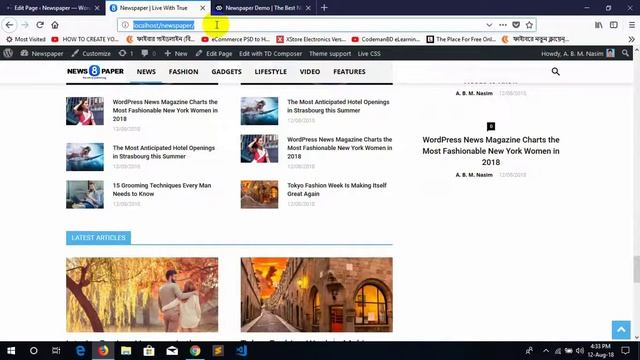Click Edit with TD Composer
The height and width of the screenshot is (360, 640).
[x=271, y=53]
